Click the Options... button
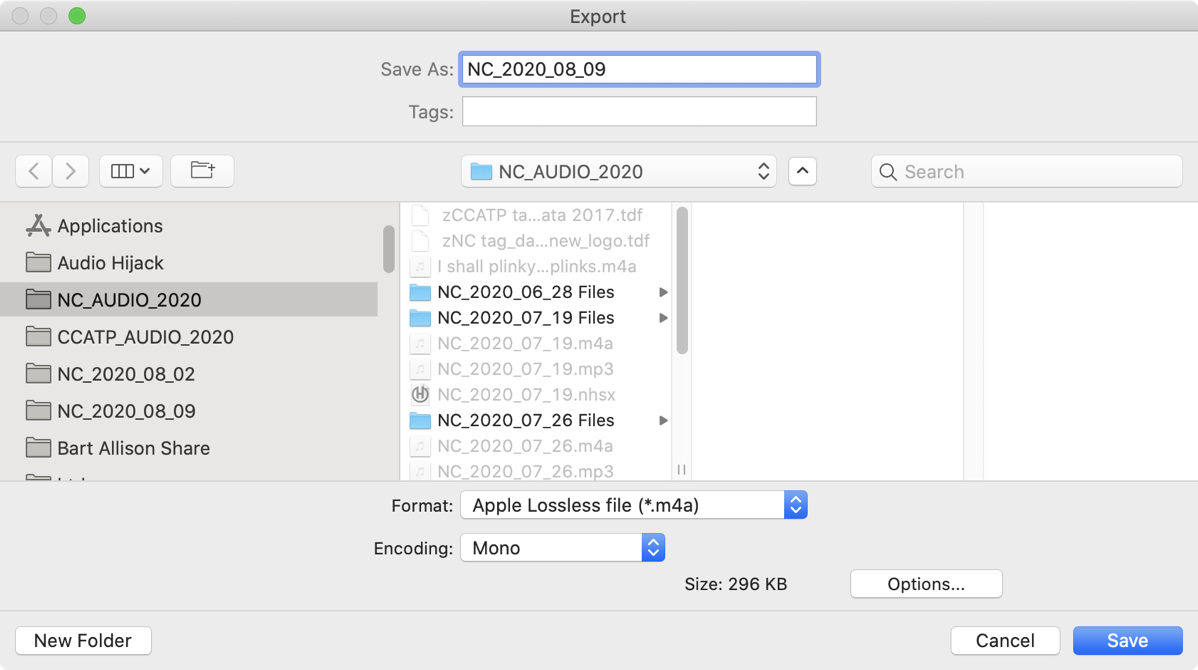1198x670 pixels. pyautogui.click(x=926, y=584)
